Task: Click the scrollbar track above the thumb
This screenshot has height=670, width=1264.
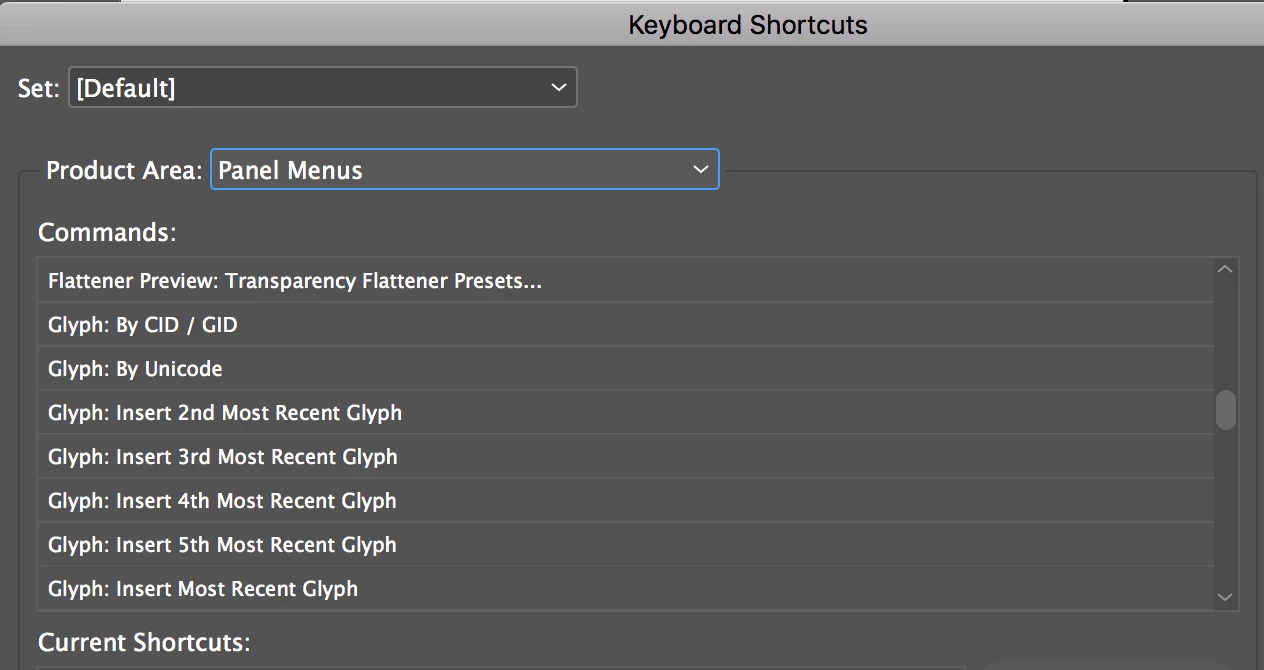Action: coord(1226,330)
